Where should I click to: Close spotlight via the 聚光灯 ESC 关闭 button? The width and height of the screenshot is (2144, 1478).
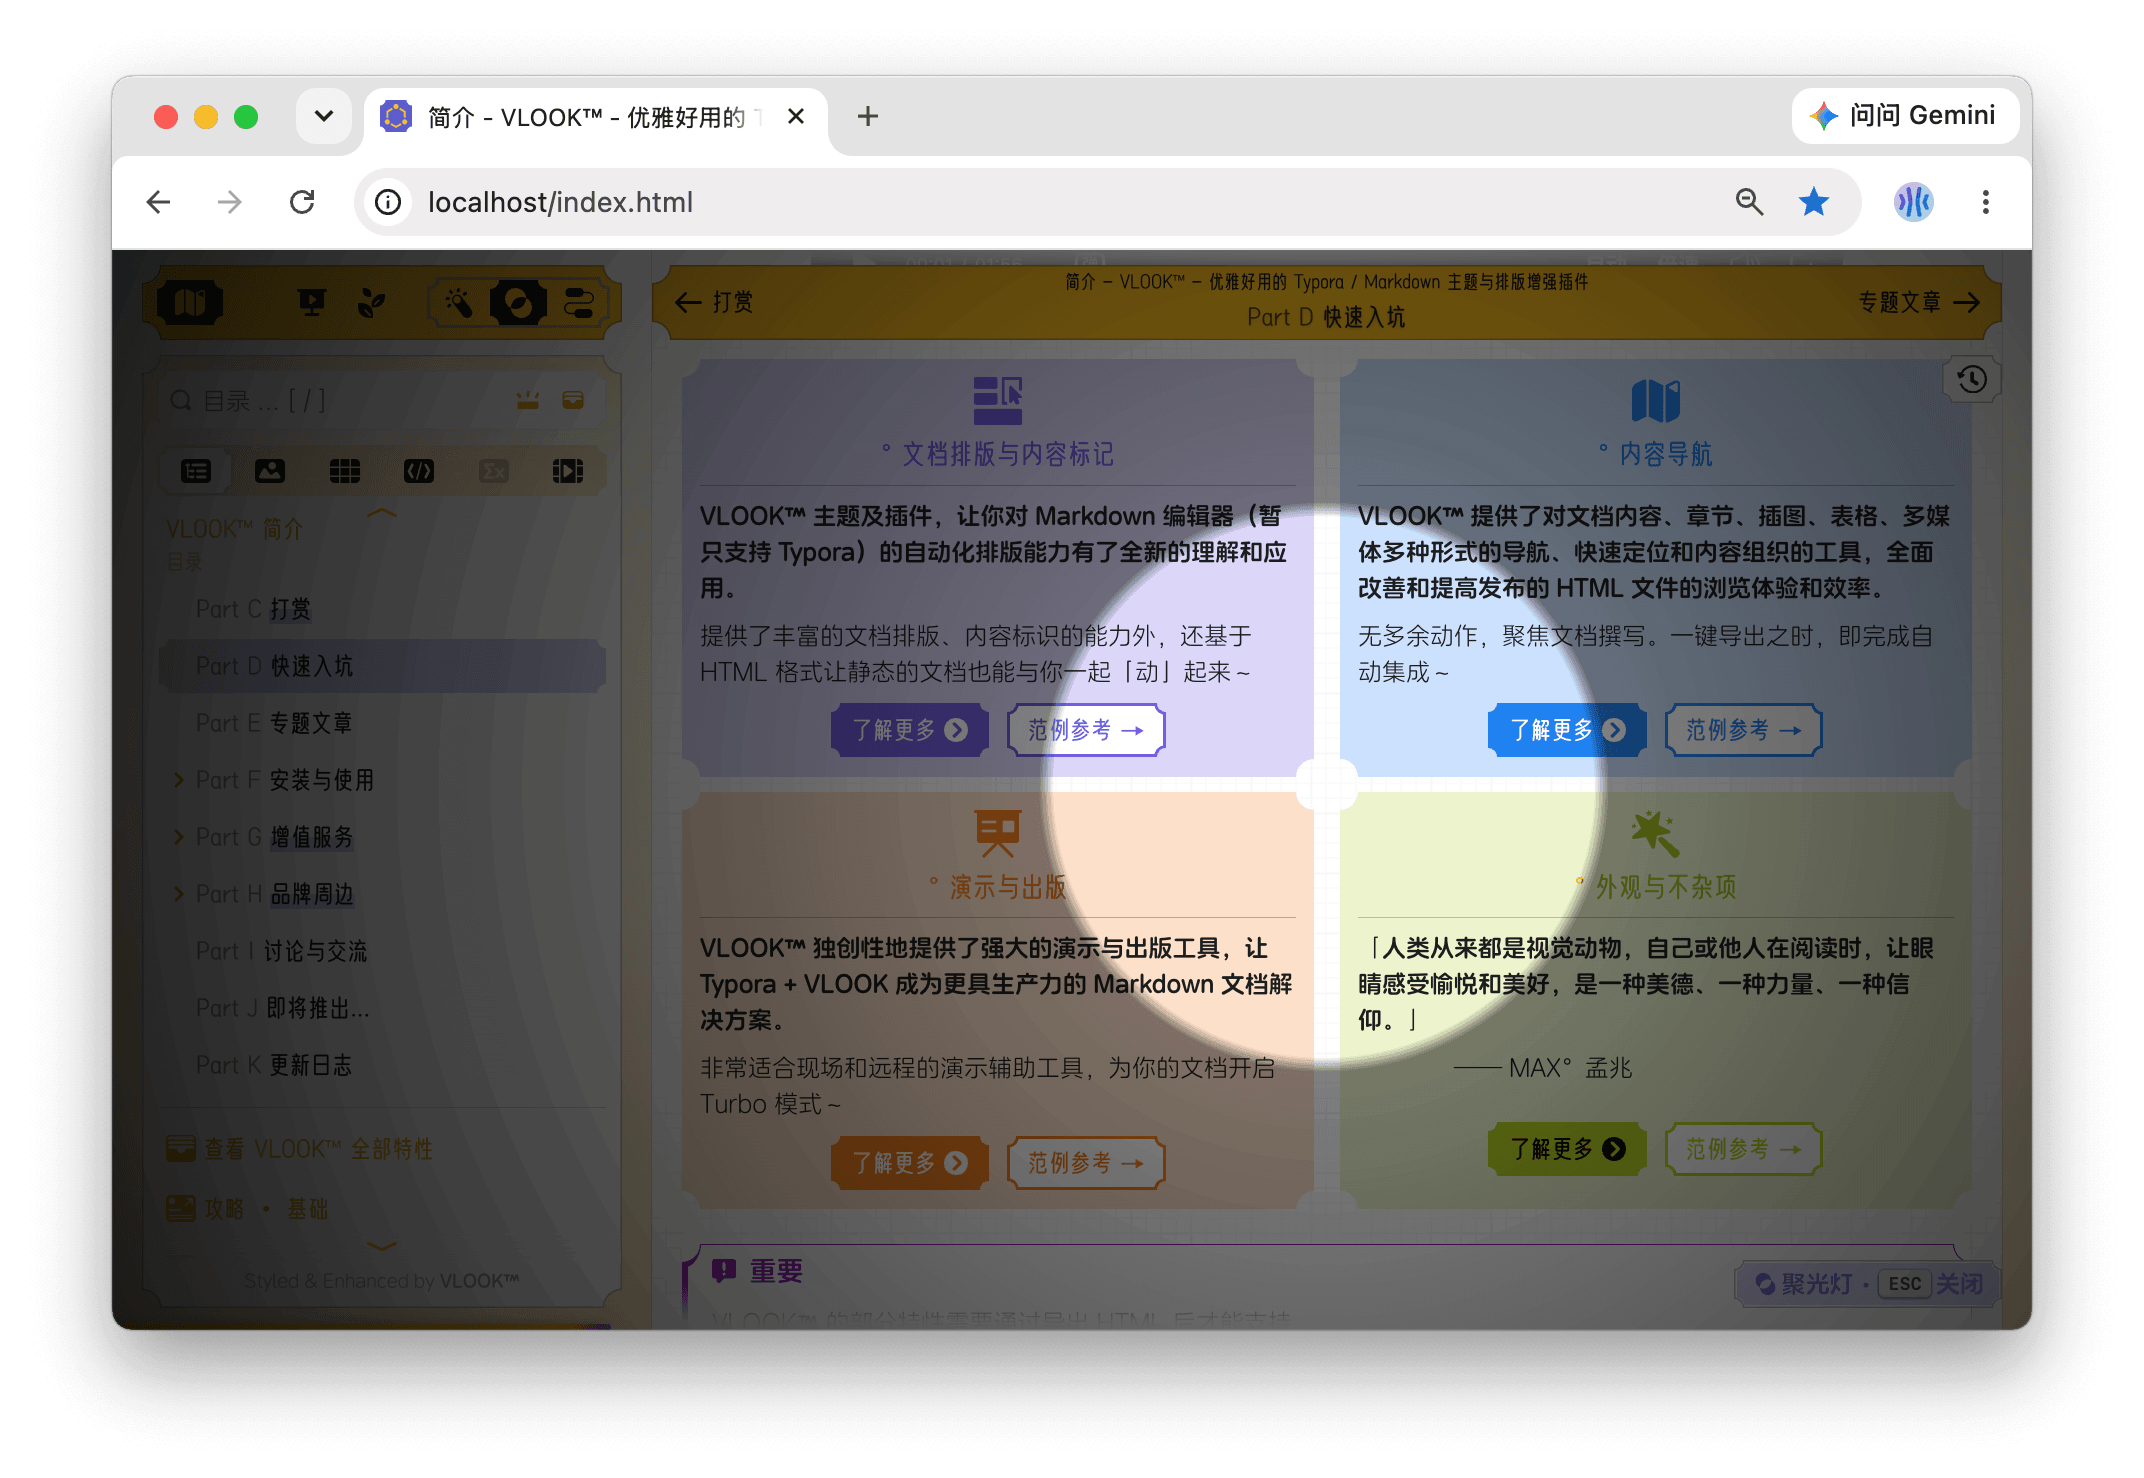click(x=1868, y=1284)
